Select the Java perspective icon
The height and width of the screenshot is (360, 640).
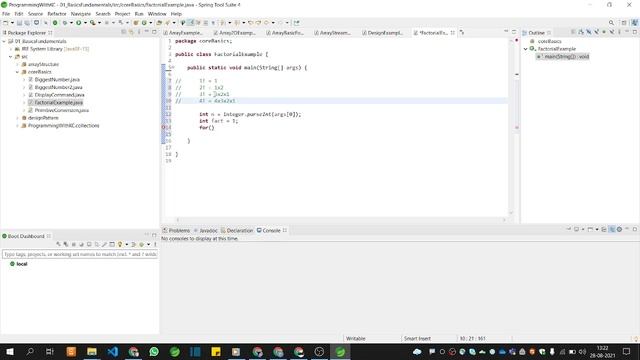coord(635,23)
